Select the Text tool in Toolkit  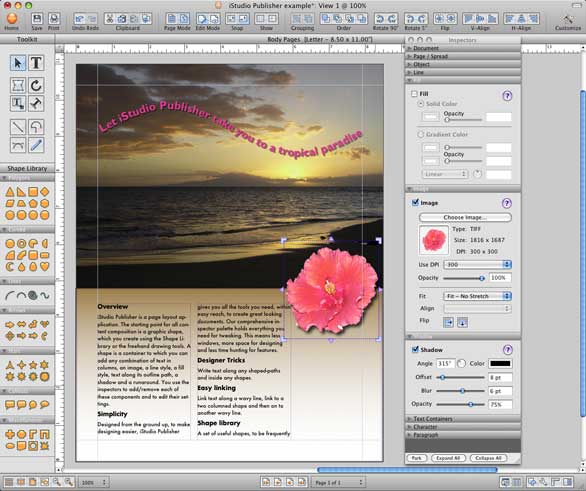pos(36,63)
